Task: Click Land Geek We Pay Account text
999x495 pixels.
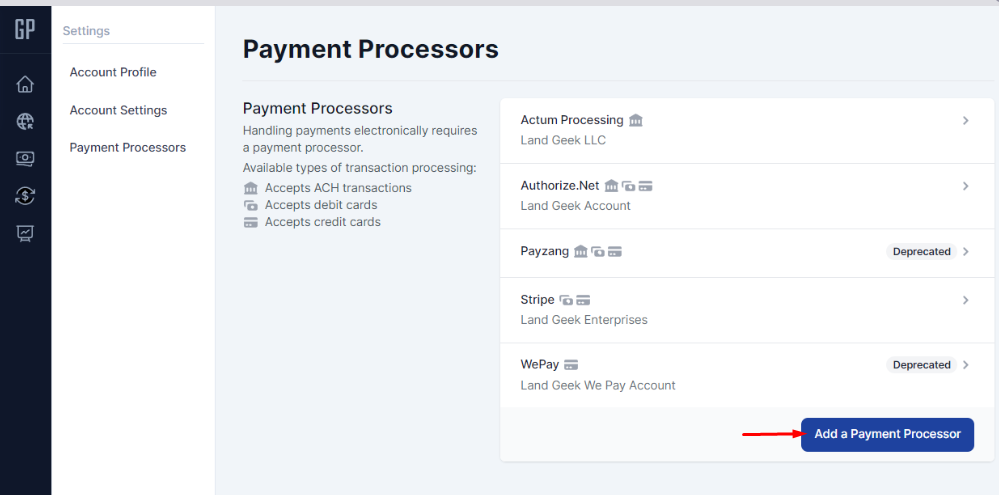Action: (598, 385)
